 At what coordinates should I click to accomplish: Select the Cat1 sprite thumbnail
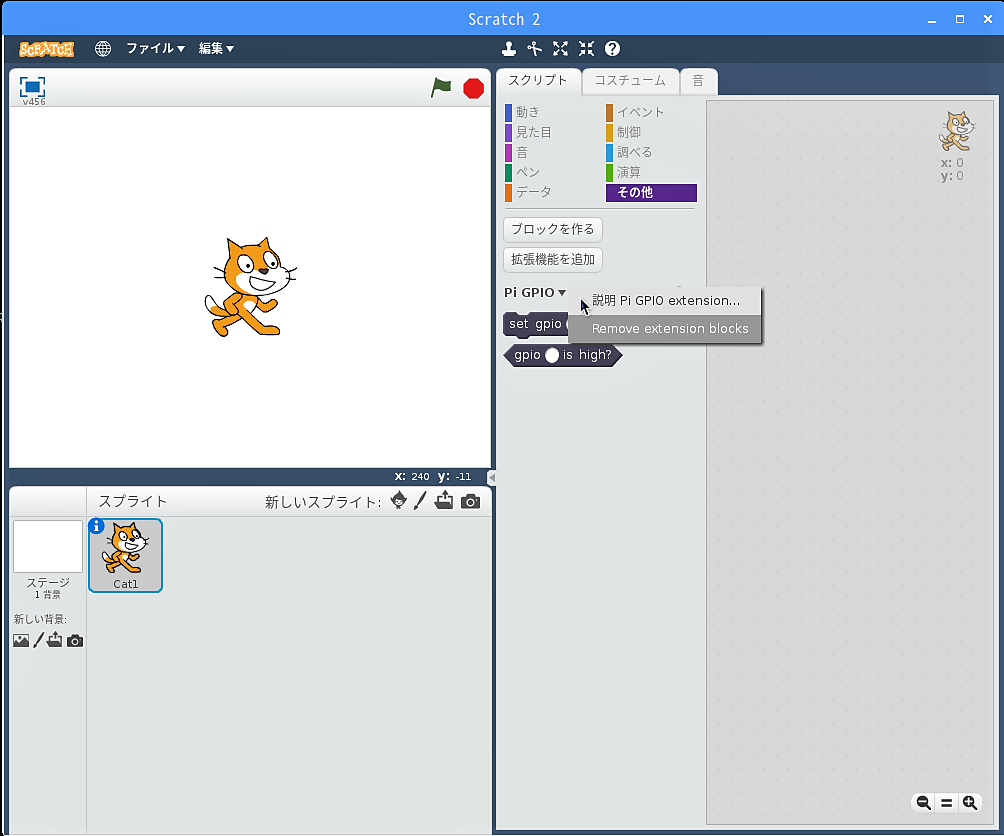(126, 556)
